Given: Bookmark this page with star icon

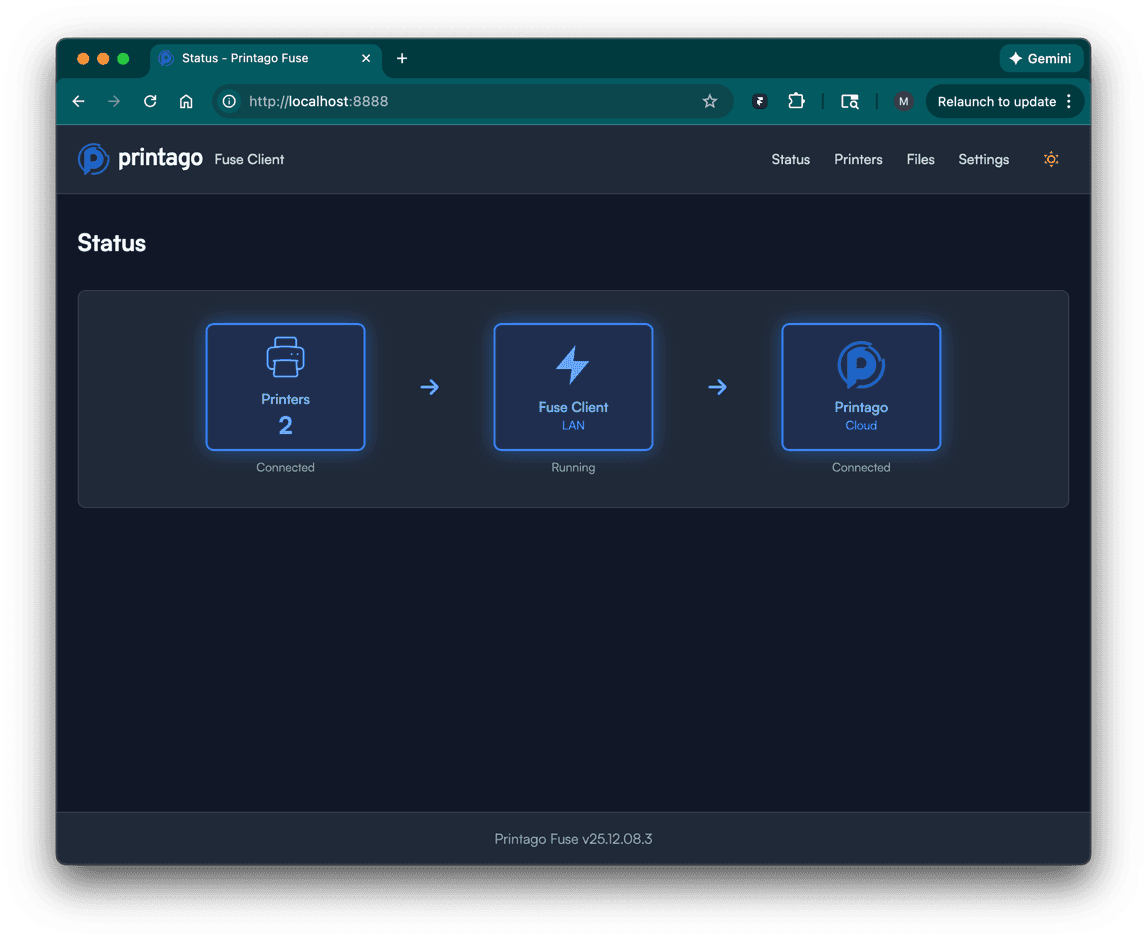Looking at the screenshot, I should (710, 102).
